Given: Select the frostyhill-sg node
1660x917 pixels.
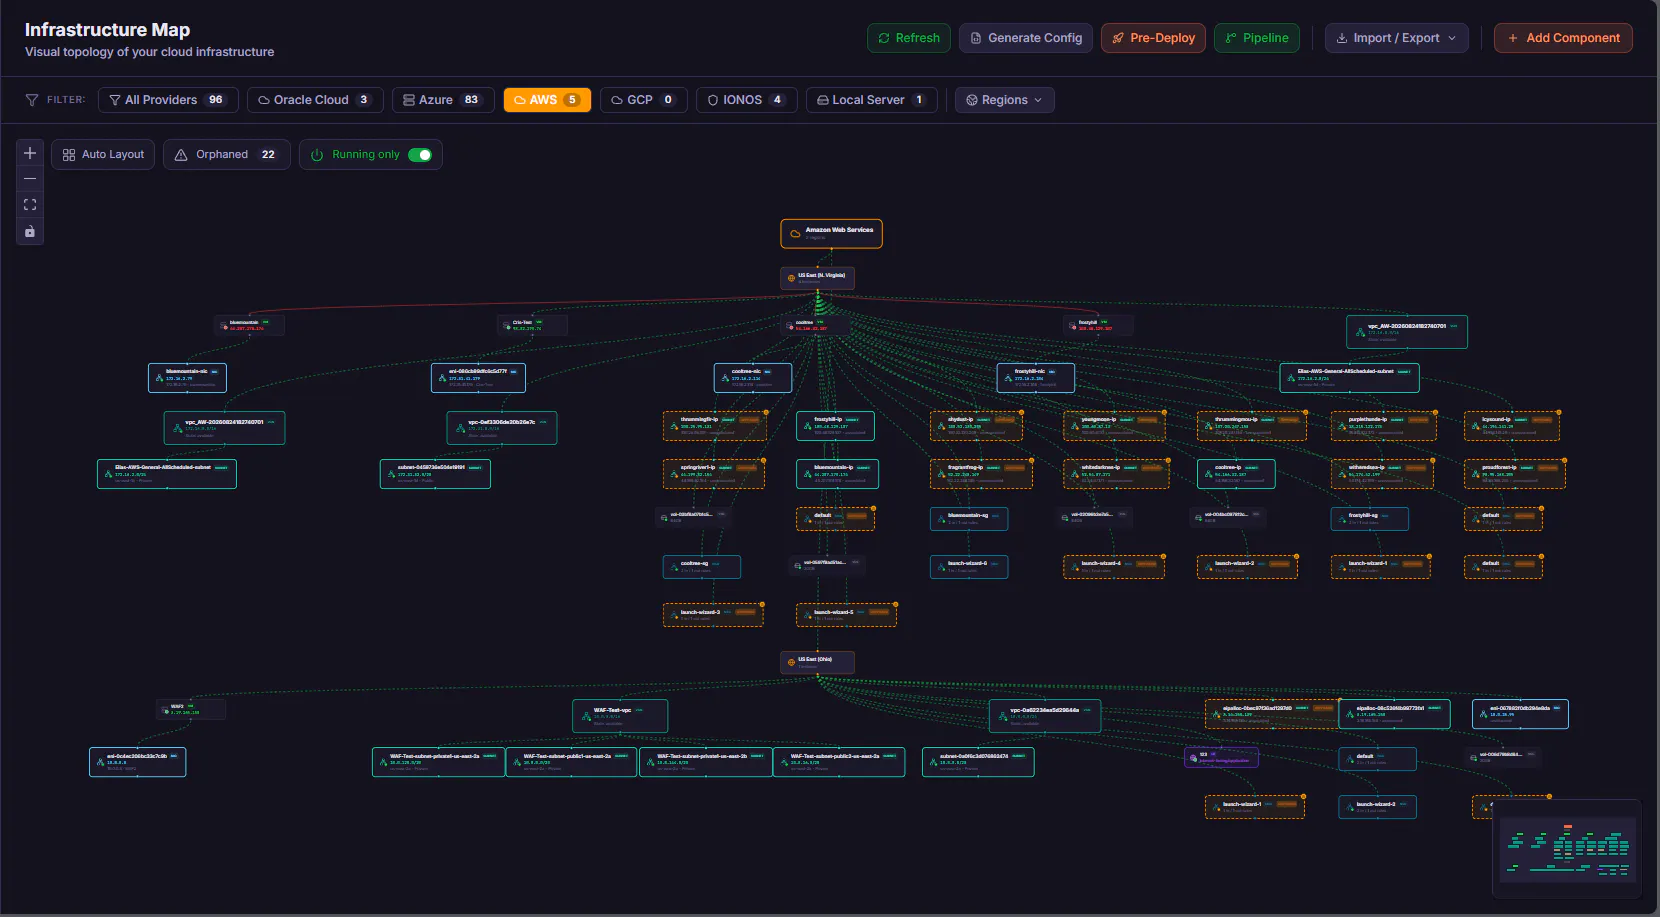Looking at the screenshot, I should 1370,519.
